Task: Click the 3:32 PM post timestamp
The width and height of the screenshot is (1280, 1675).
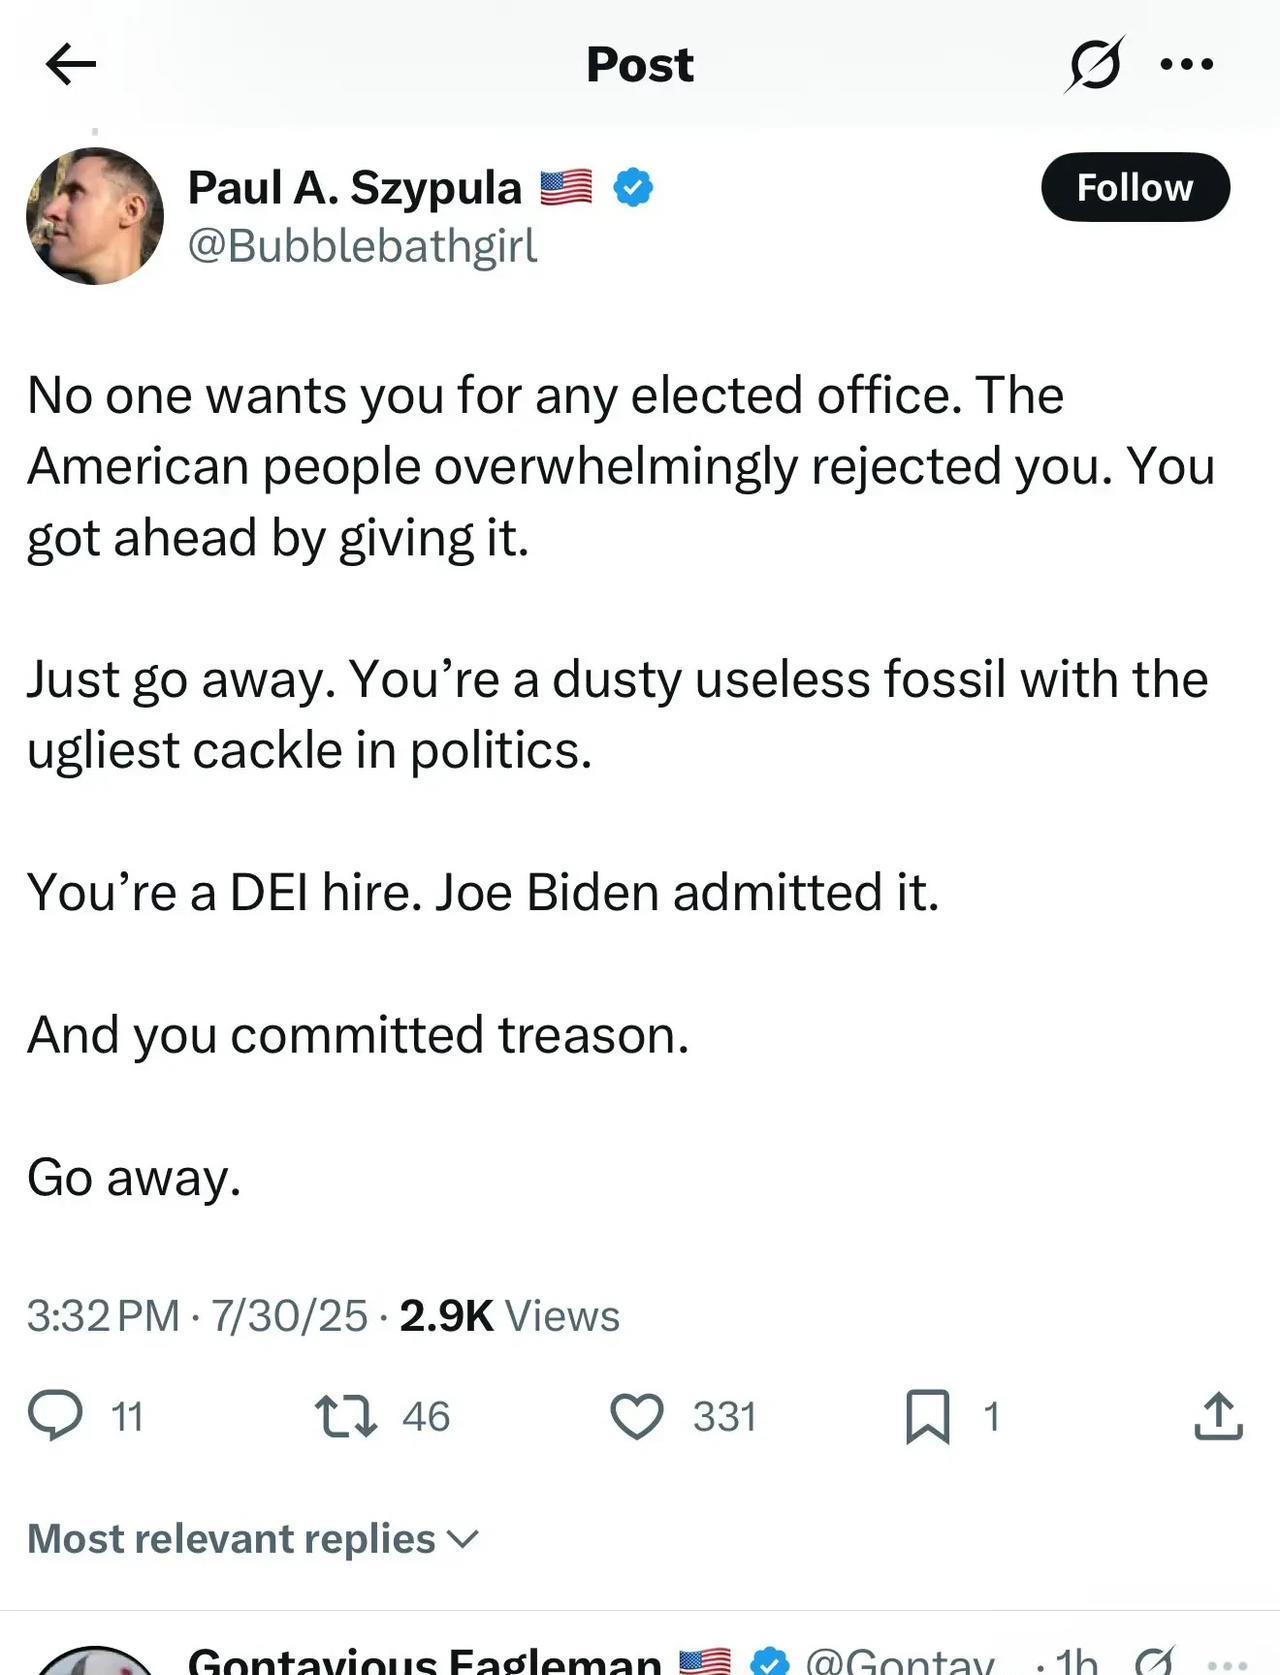Action: click(x=103, y=1316)
